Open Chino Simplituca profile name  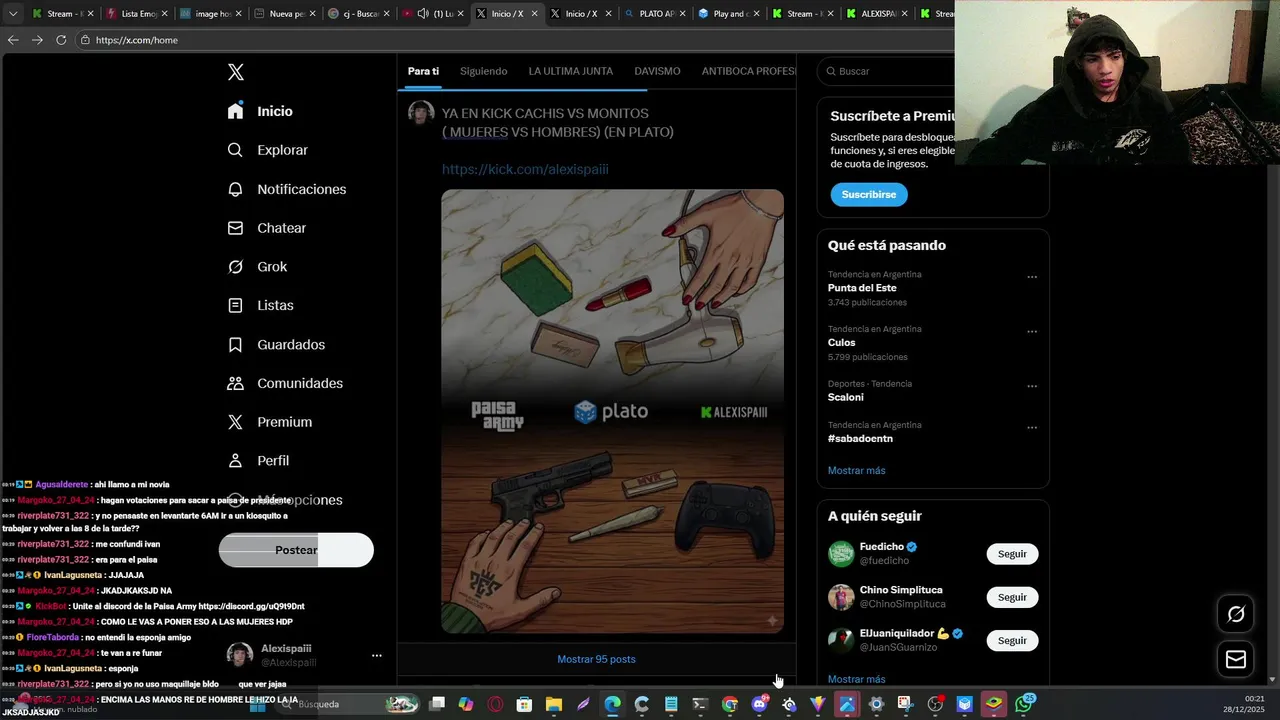pos(901,590)
